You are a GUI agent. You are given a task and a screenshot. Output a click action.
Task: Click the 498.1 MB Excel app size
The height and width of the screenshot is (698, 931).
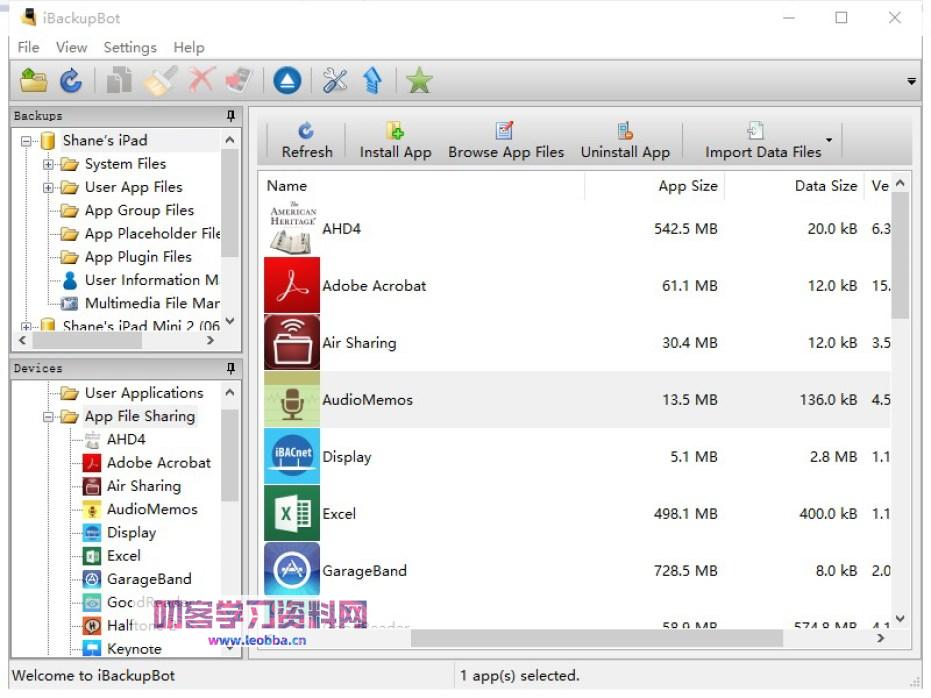(x=685, y=513)
